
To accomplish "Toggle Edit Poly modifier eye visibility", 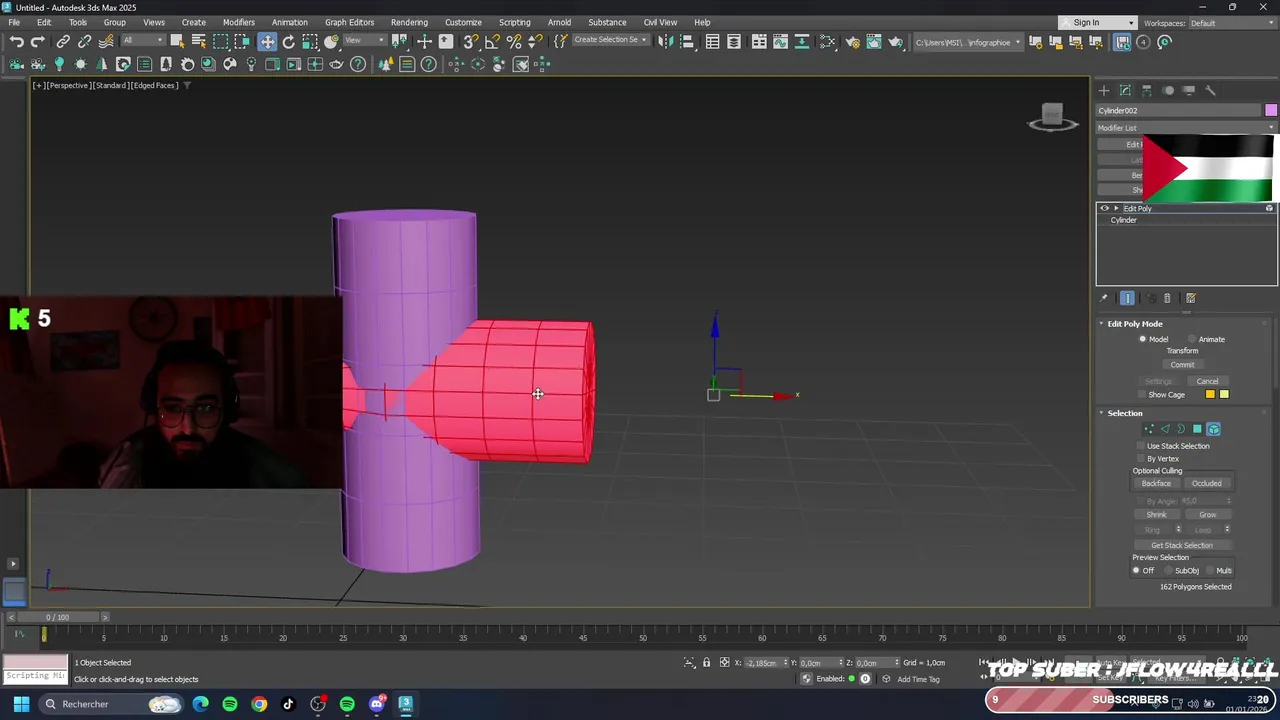I will point(1104,208).
